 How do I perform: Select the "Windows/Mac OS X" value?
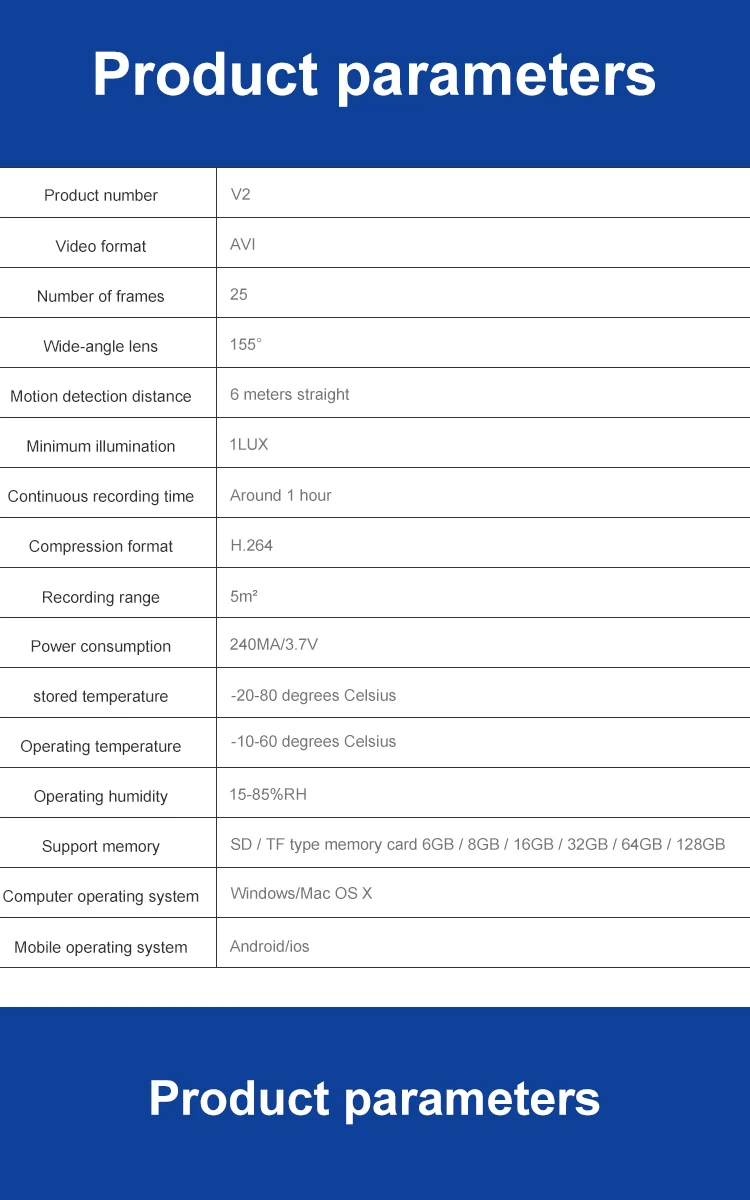301,893
